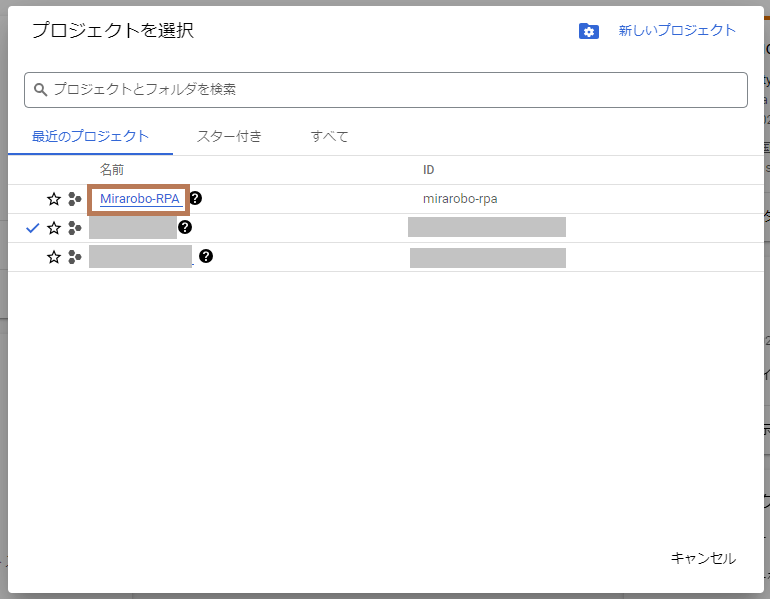Select the Mirarobo-RPA project link
This screenshot has width=770, height=599.
click(x=139, y=199)
